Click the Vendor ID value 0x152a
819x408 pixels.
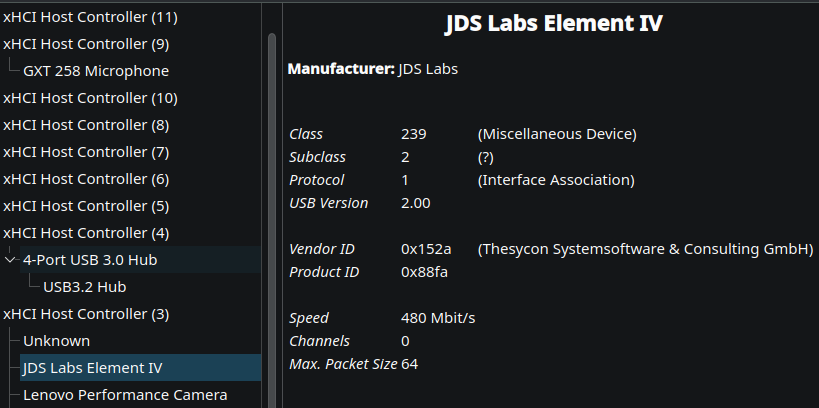point(426,249)
